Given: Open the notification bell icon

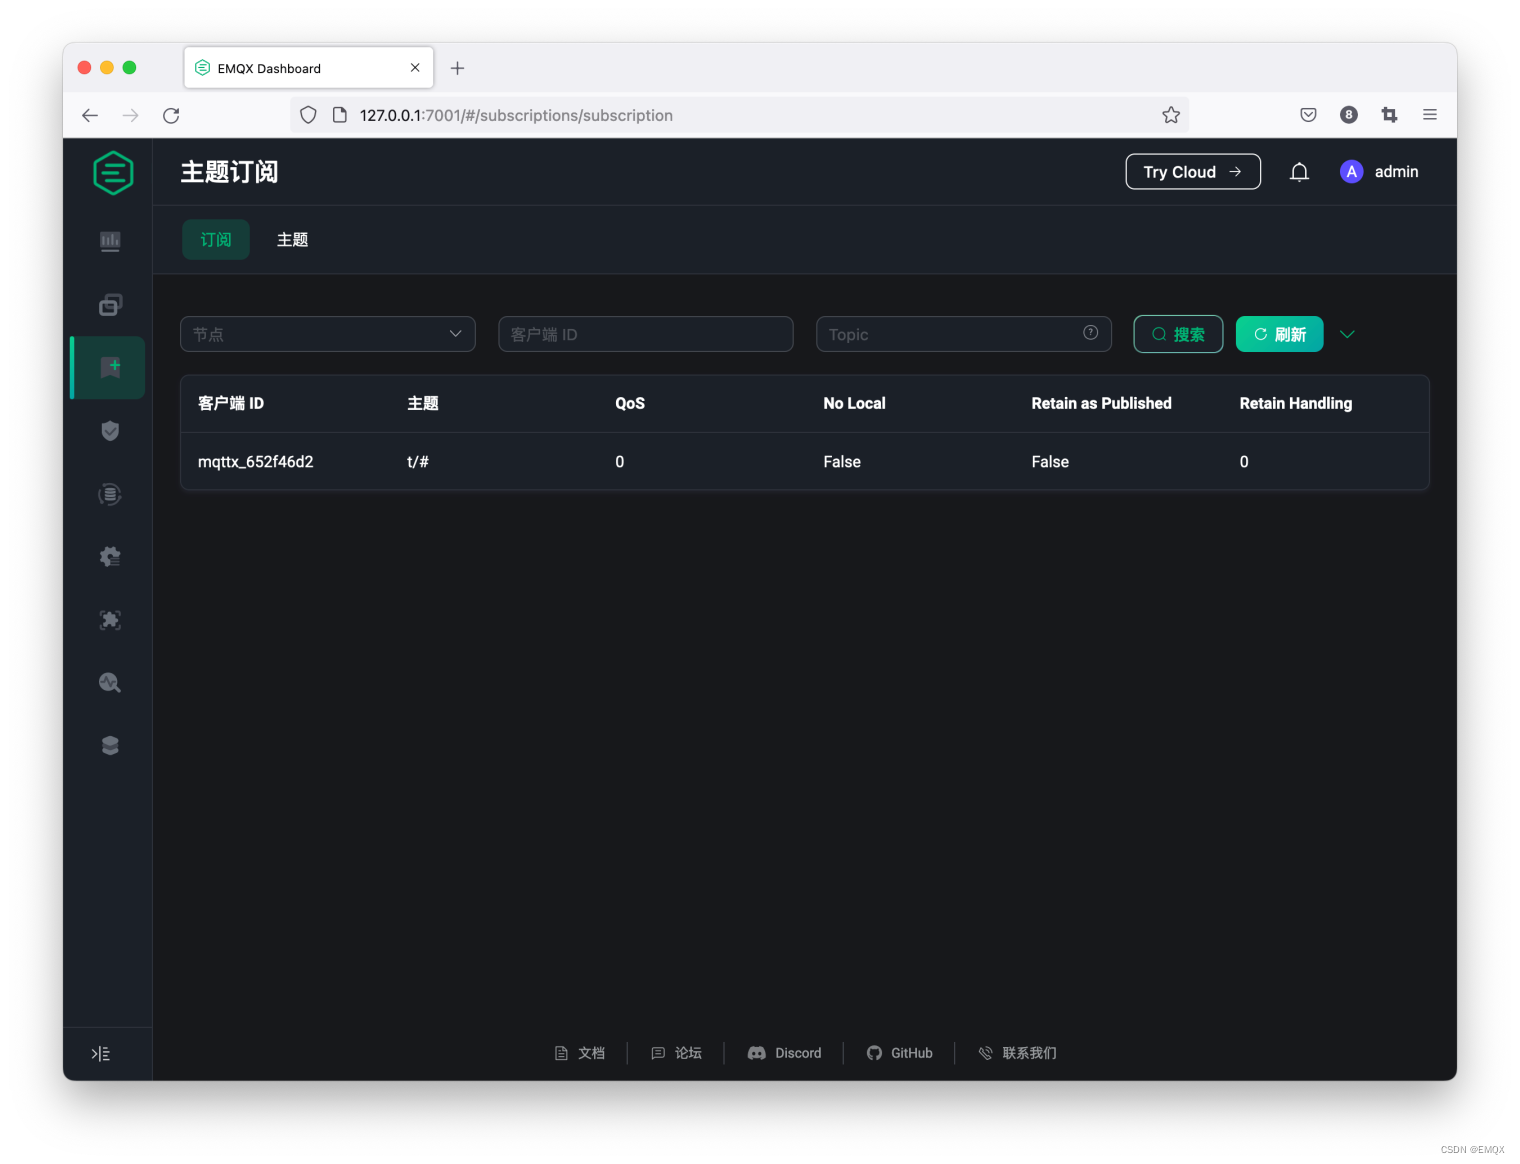Looking at the screenshot, I should [x=1299, y=171].
